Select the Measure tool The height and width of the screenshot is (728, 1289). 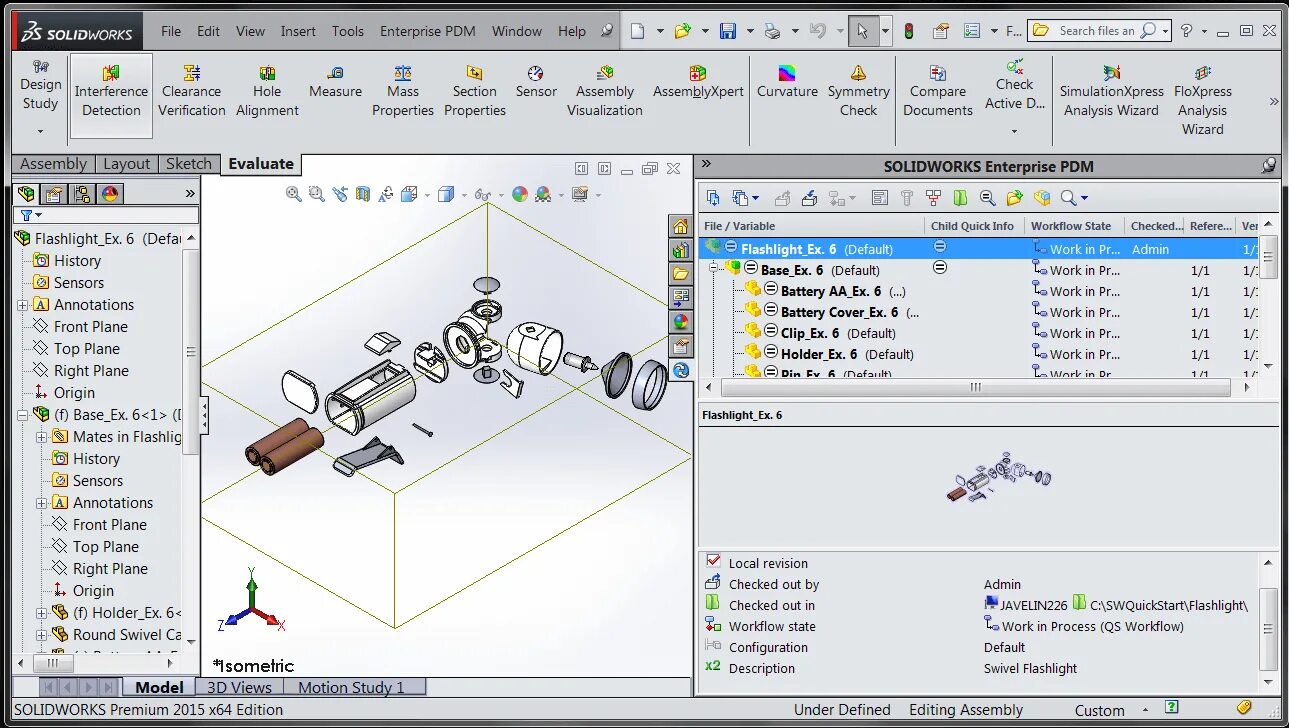[335, 83]
